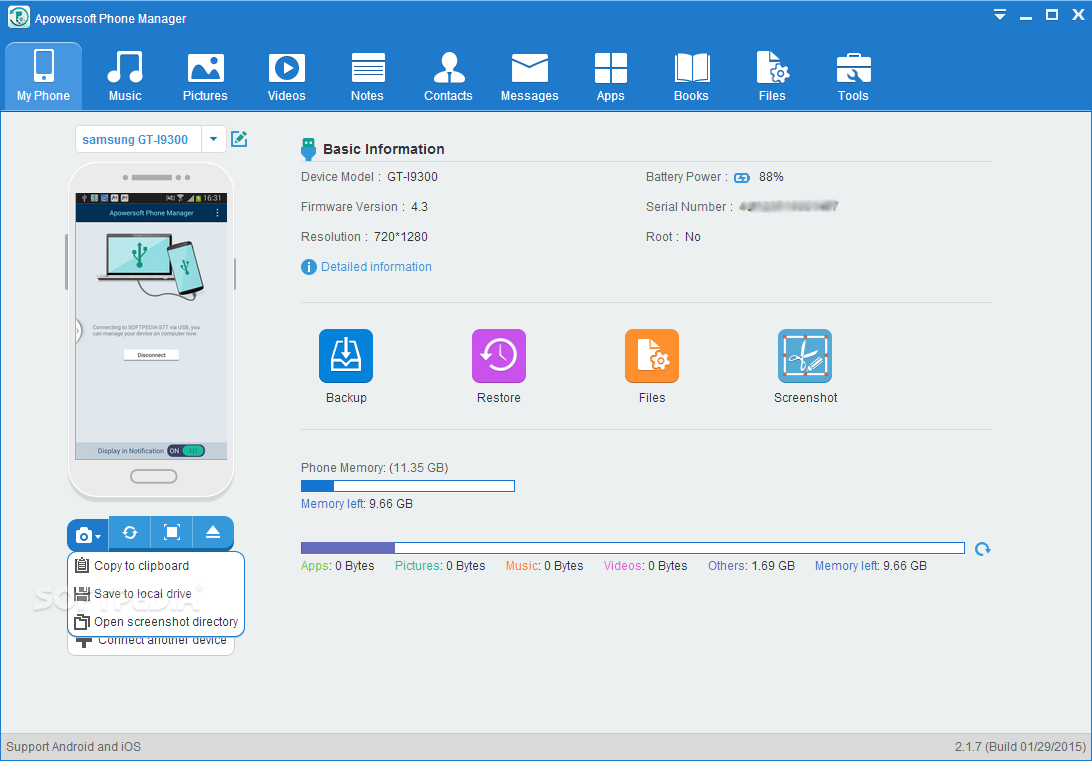Go to the Notes tab
Viewport: 1092px width, 761px height.
[367, 77]
